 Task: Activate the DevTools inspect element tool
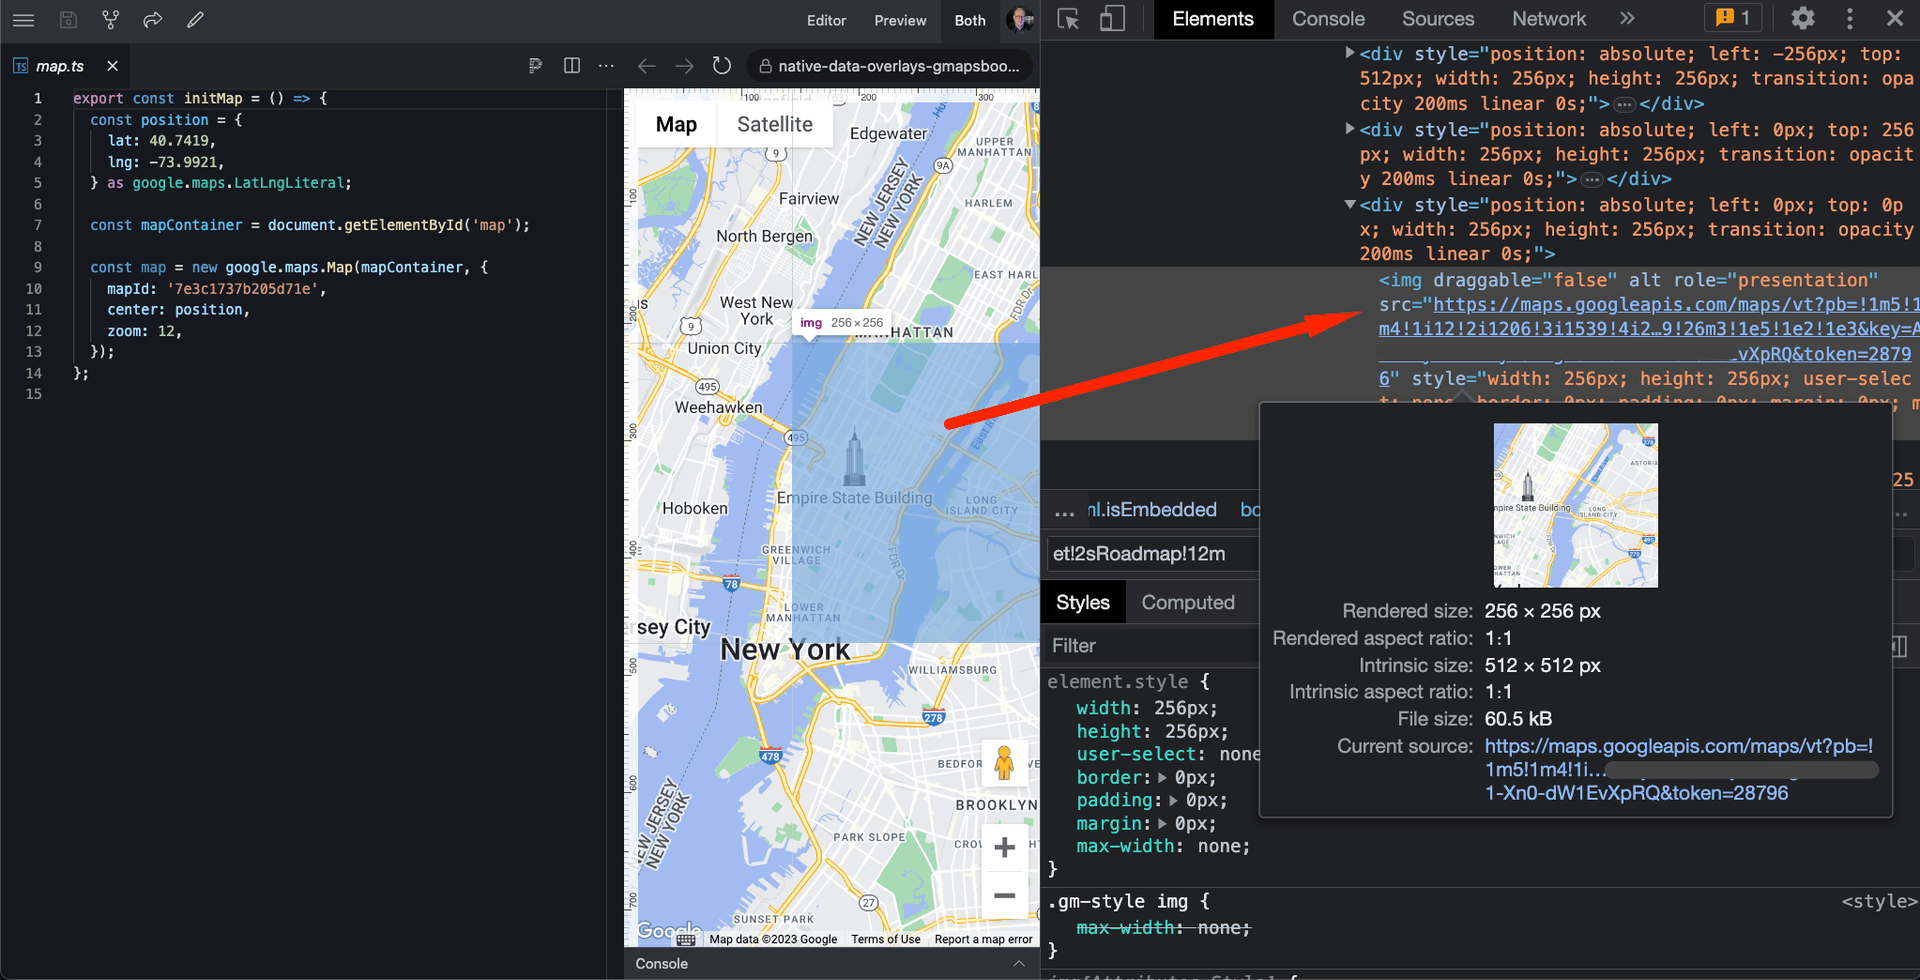tap(1068, 19)
